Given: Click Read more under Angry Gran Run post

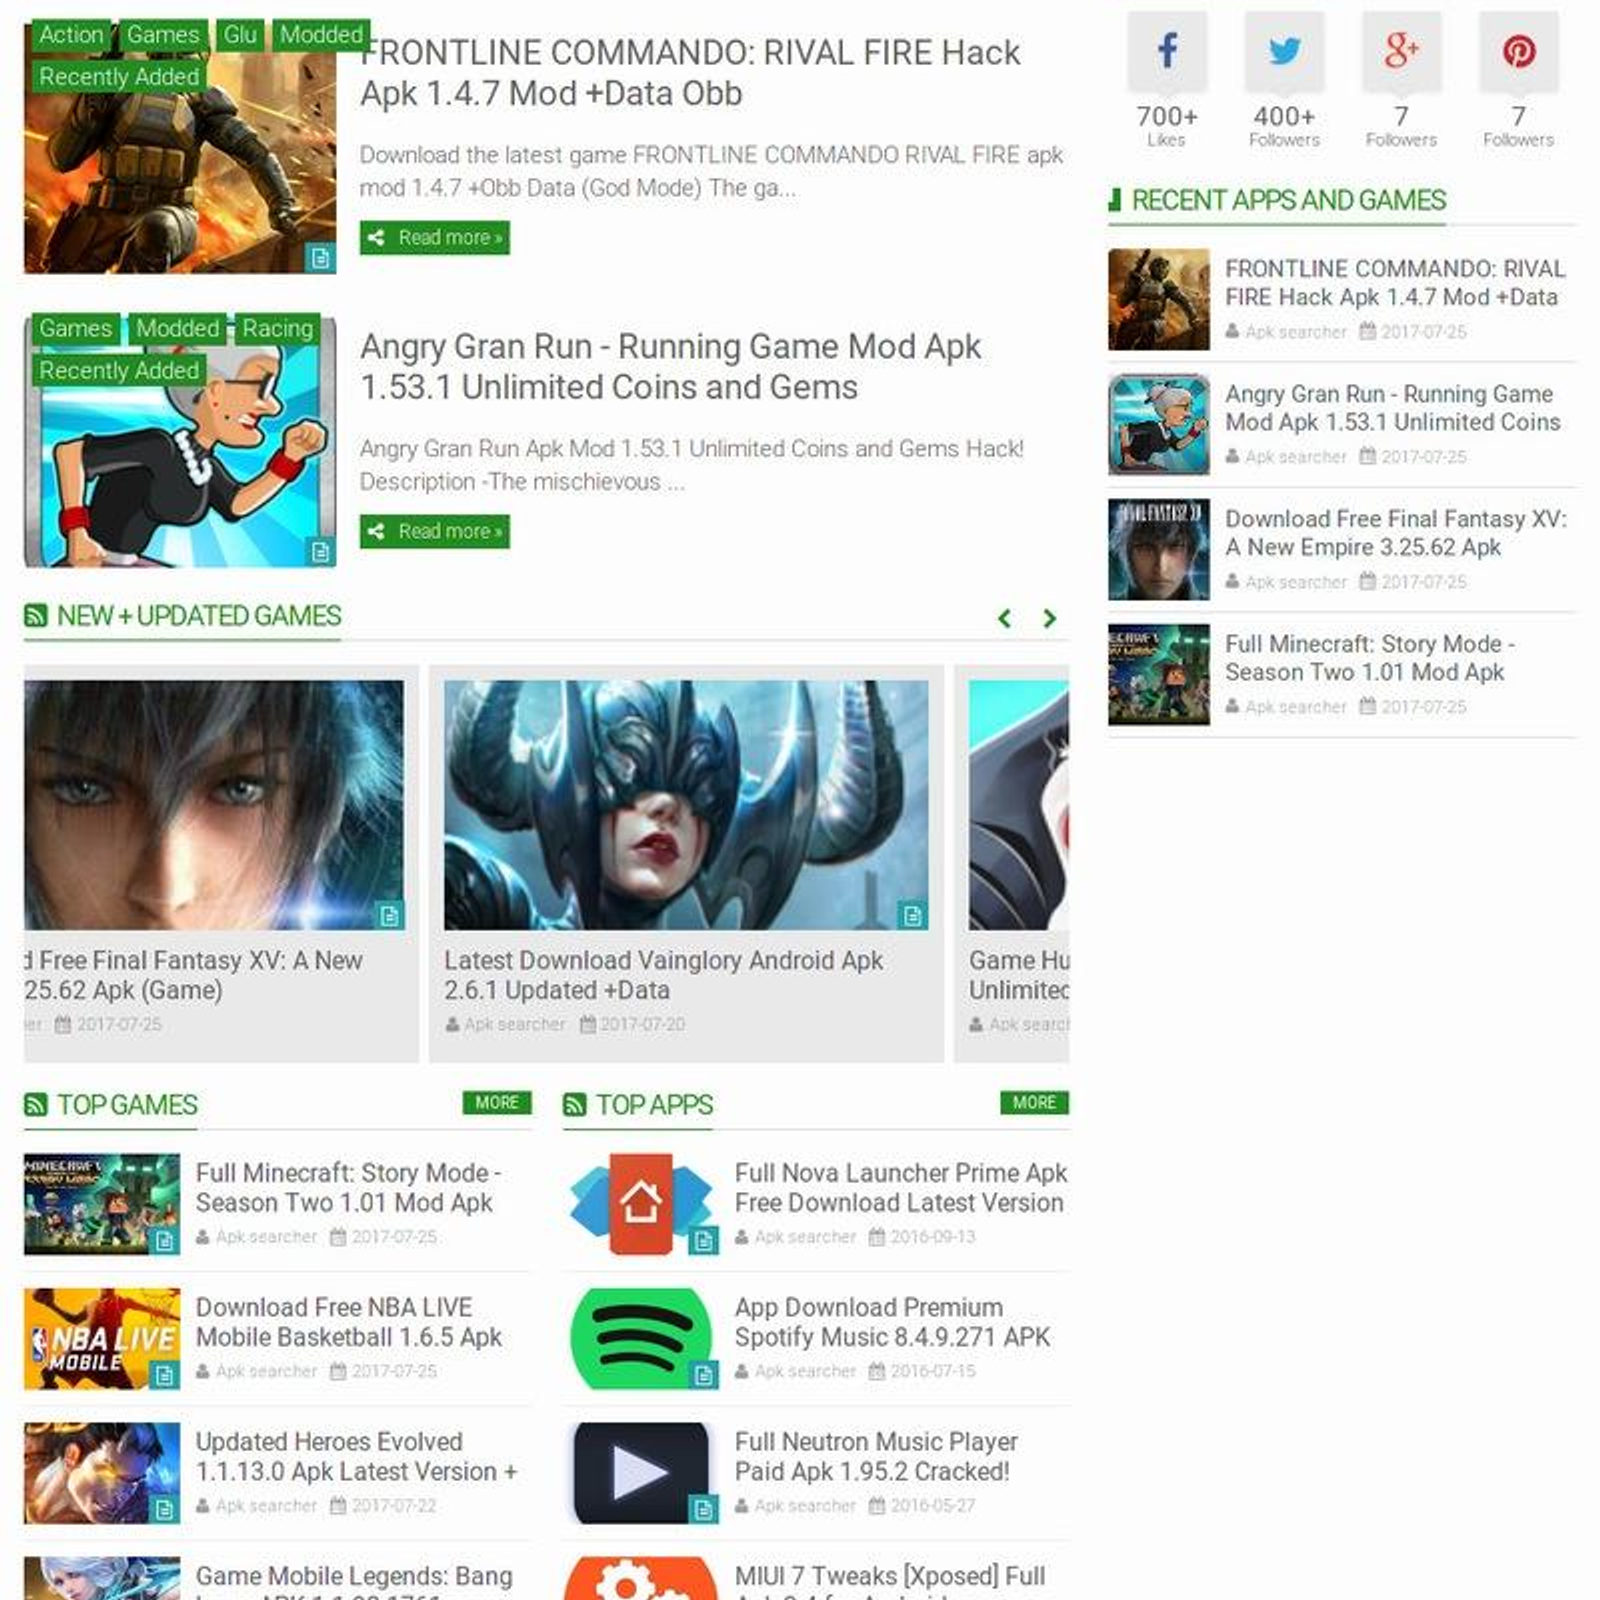Looking at the screenshot, I should point(435,532).
